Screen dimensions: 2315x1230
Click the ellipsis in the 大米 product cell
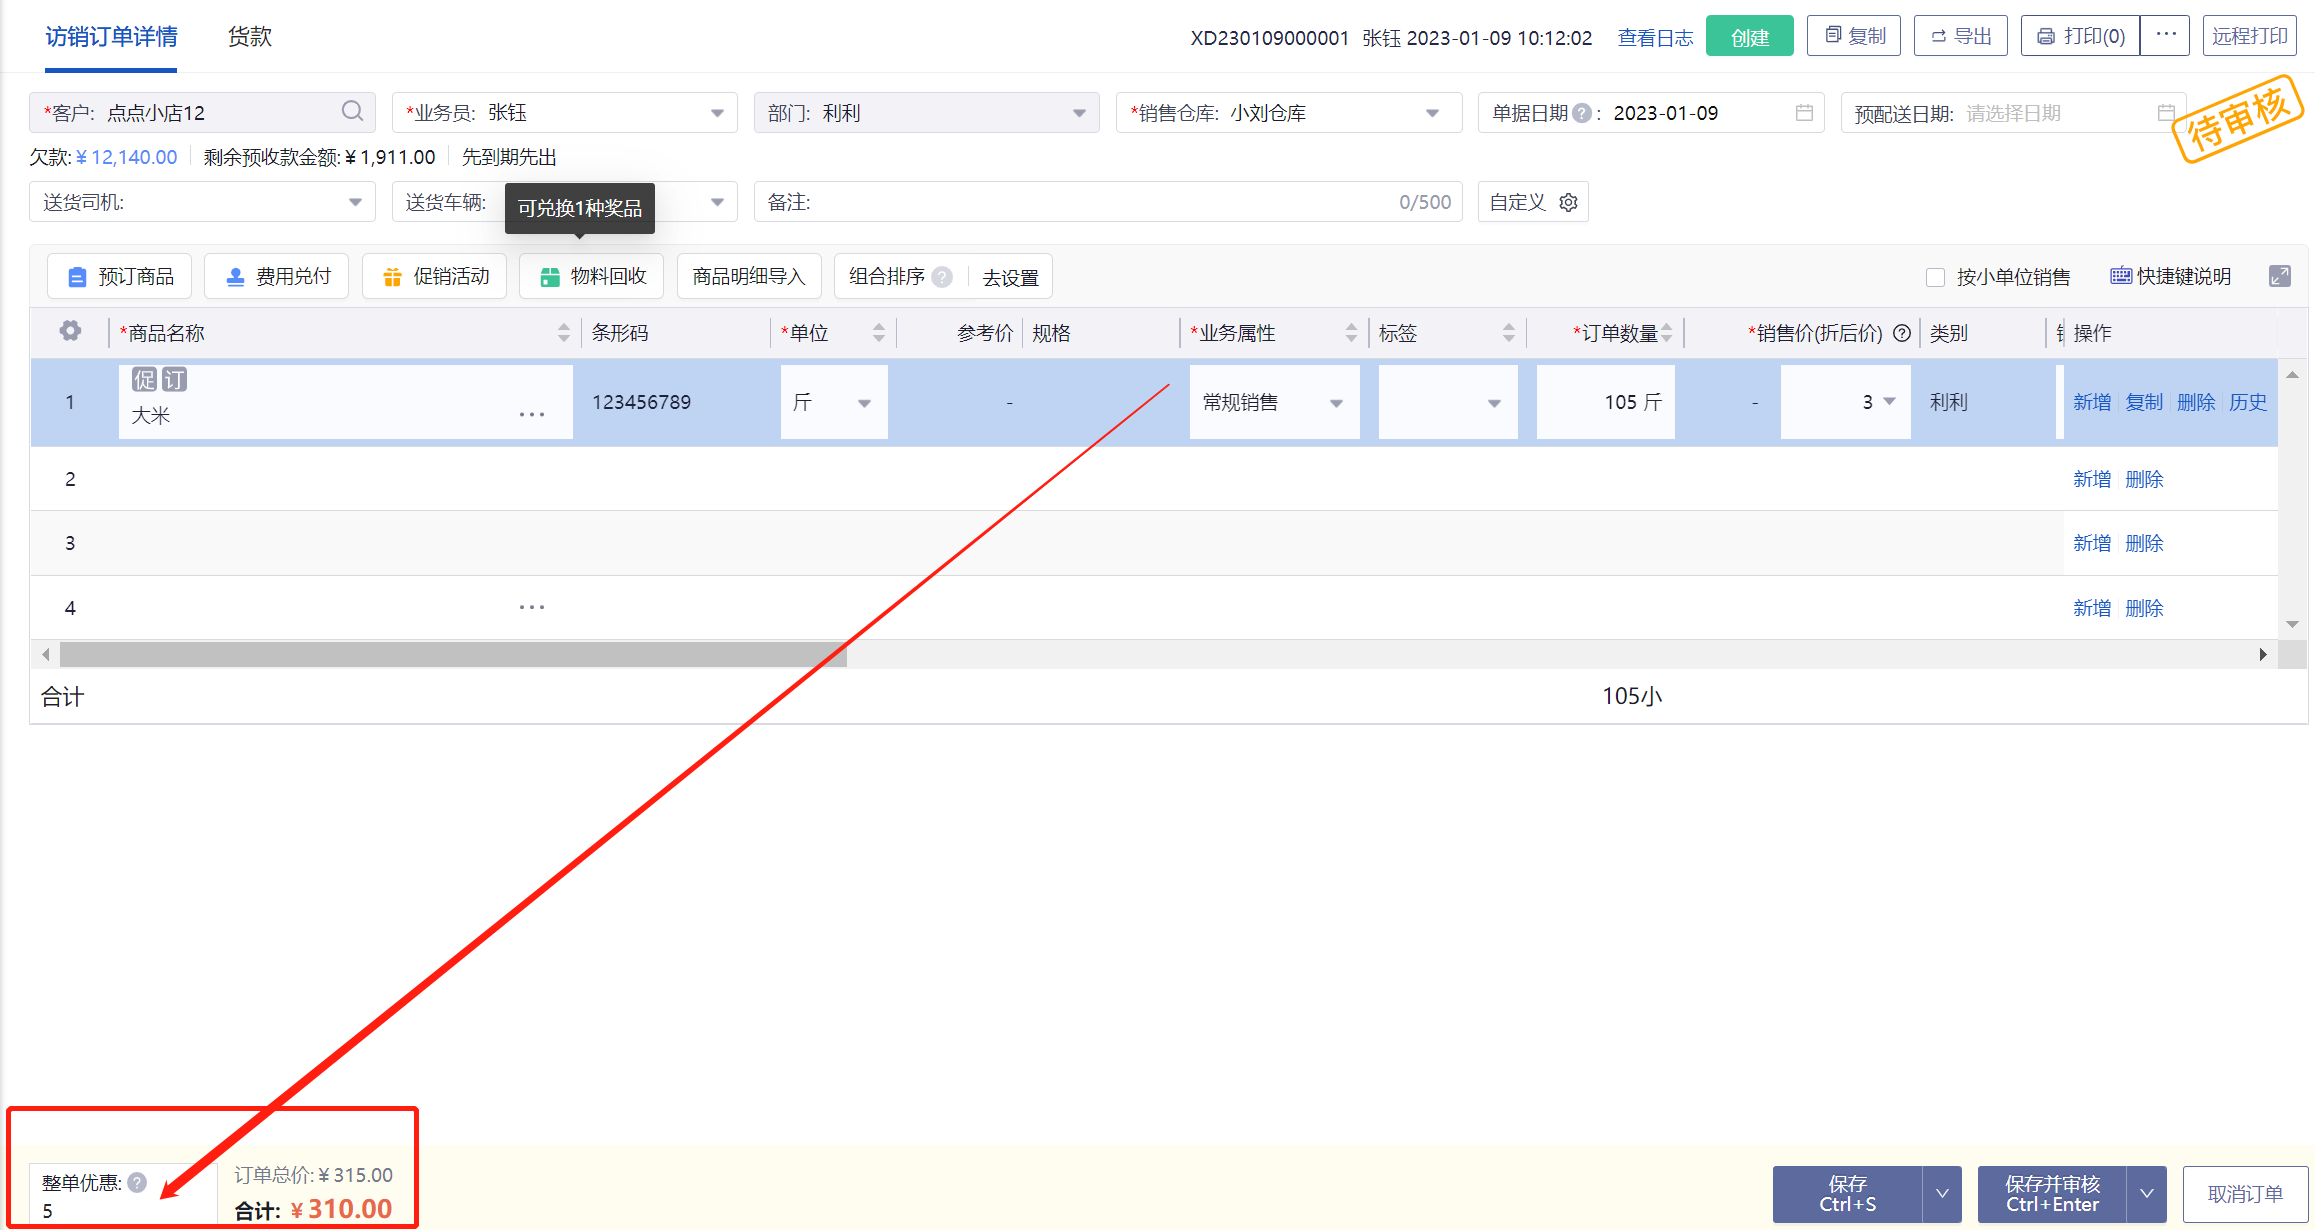pos(532,414)
